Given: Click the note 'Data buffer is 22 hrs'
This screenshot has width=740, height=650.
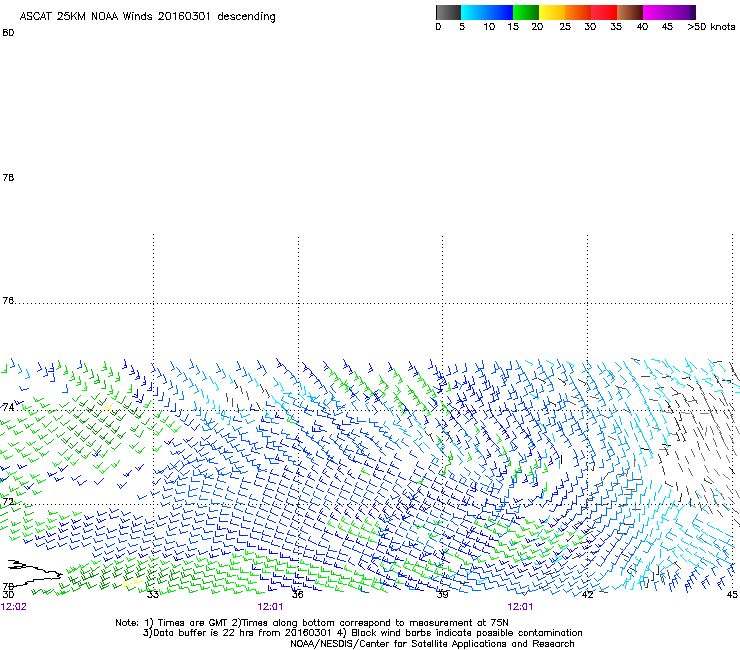Looking at the screenshot, I should (204, 633).
